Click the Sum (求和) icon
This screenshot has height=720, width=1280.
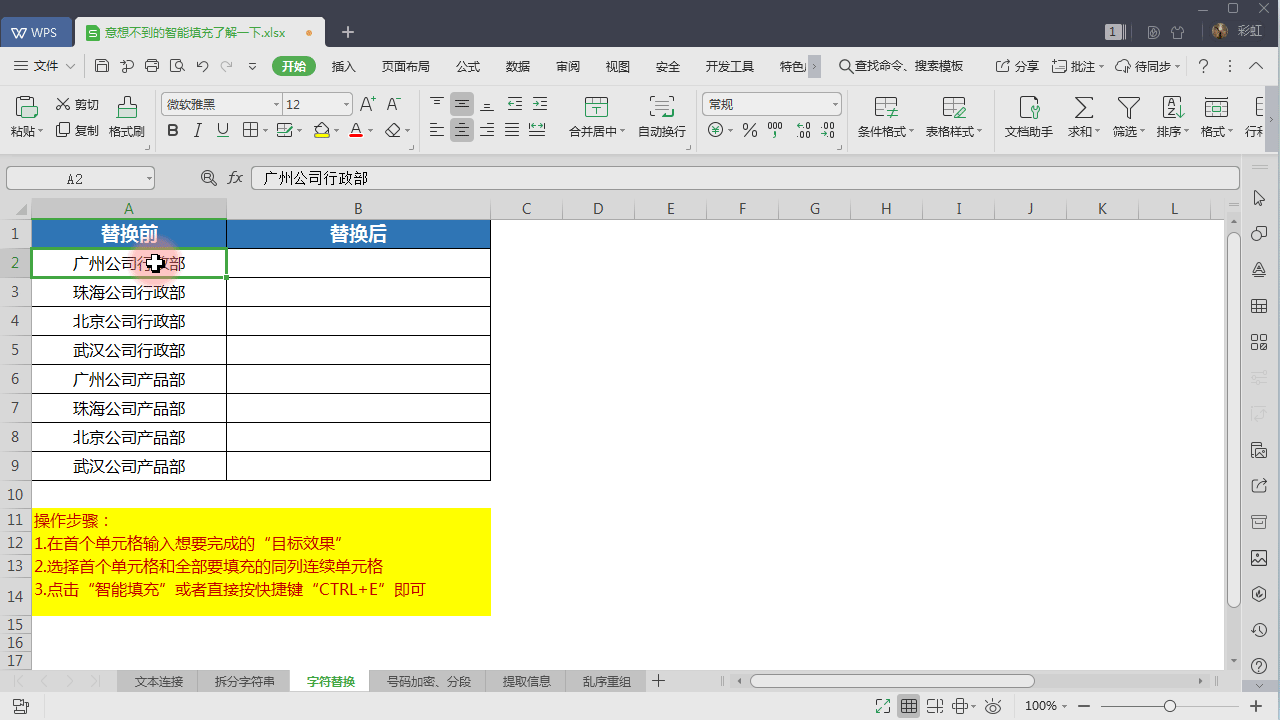click(1082, 108)
